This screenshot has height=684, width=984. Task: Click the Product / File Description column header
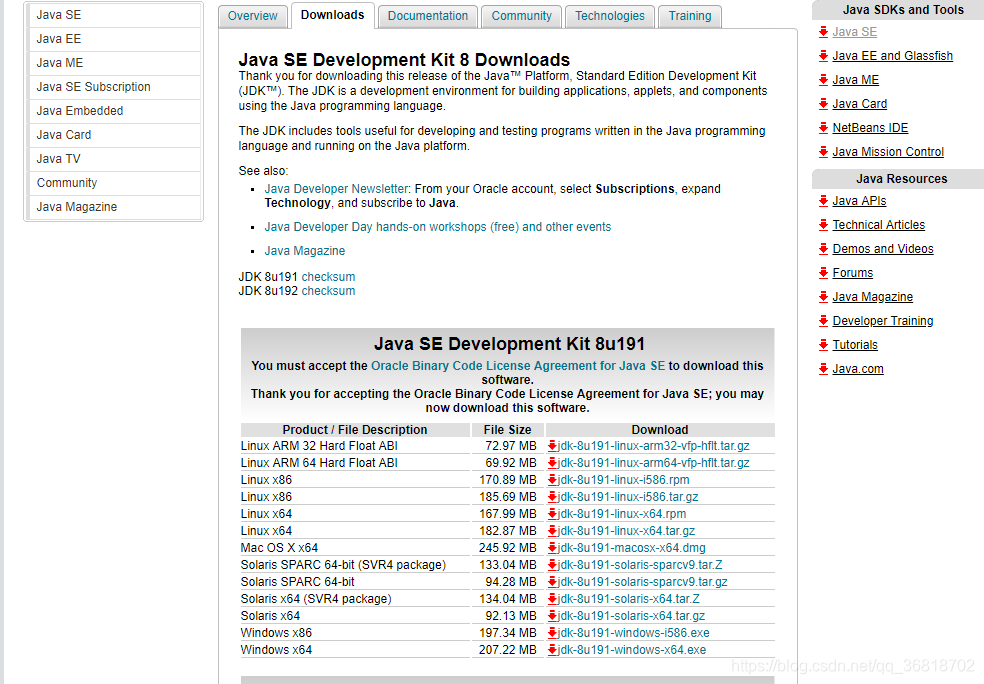355,430
